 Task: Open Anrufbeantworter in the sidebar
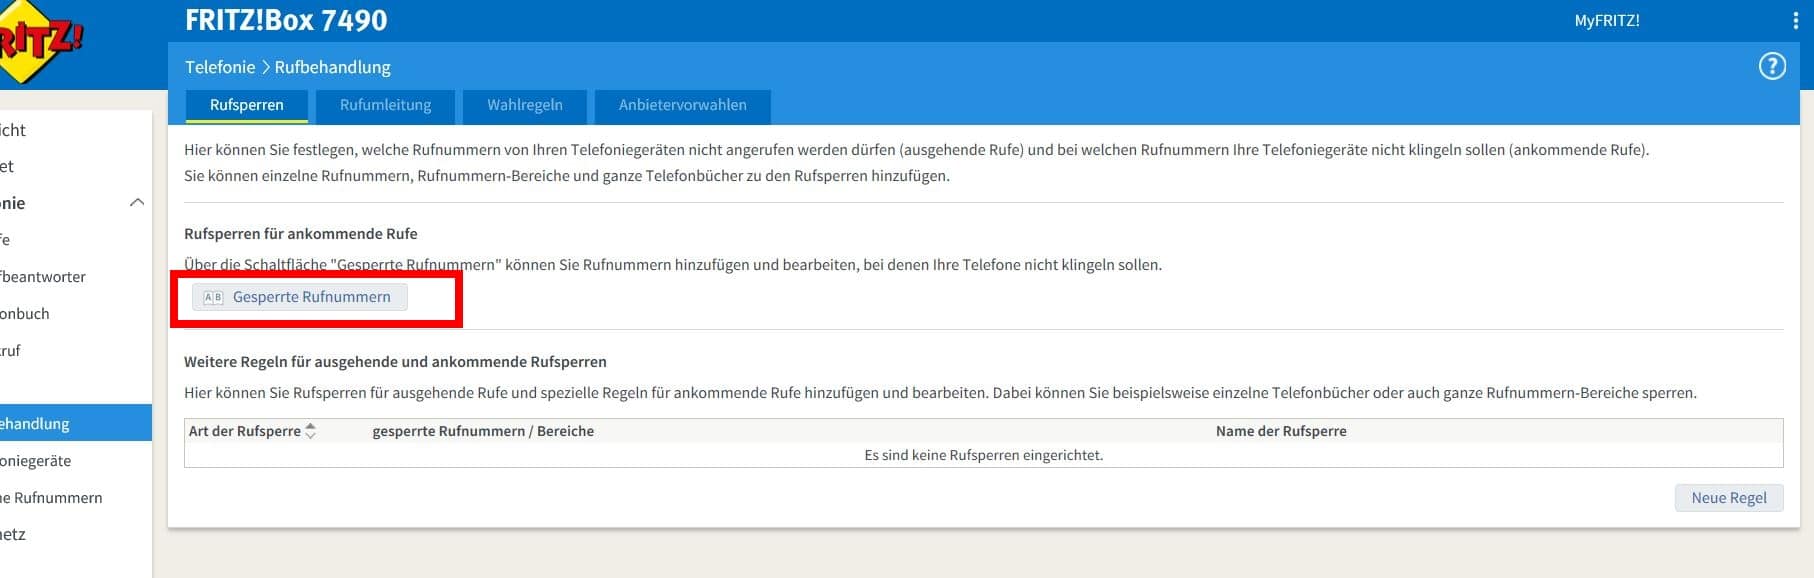click(x=43, y=277)
